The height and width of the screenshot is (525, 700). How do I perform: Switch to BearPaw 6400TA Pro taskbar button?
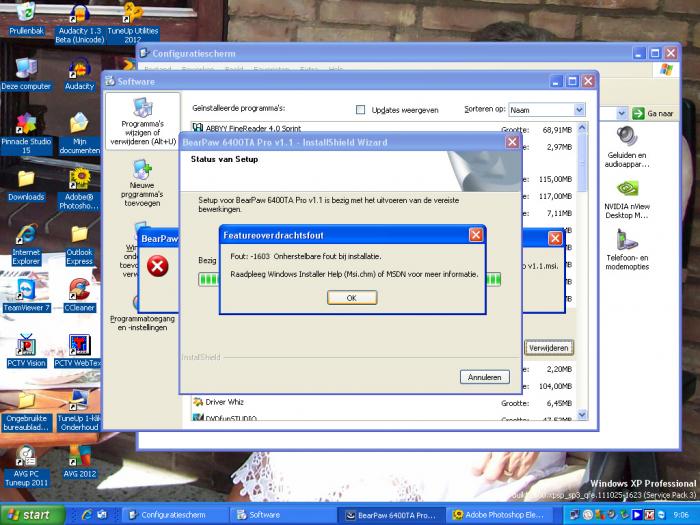(x=390, y=515)
